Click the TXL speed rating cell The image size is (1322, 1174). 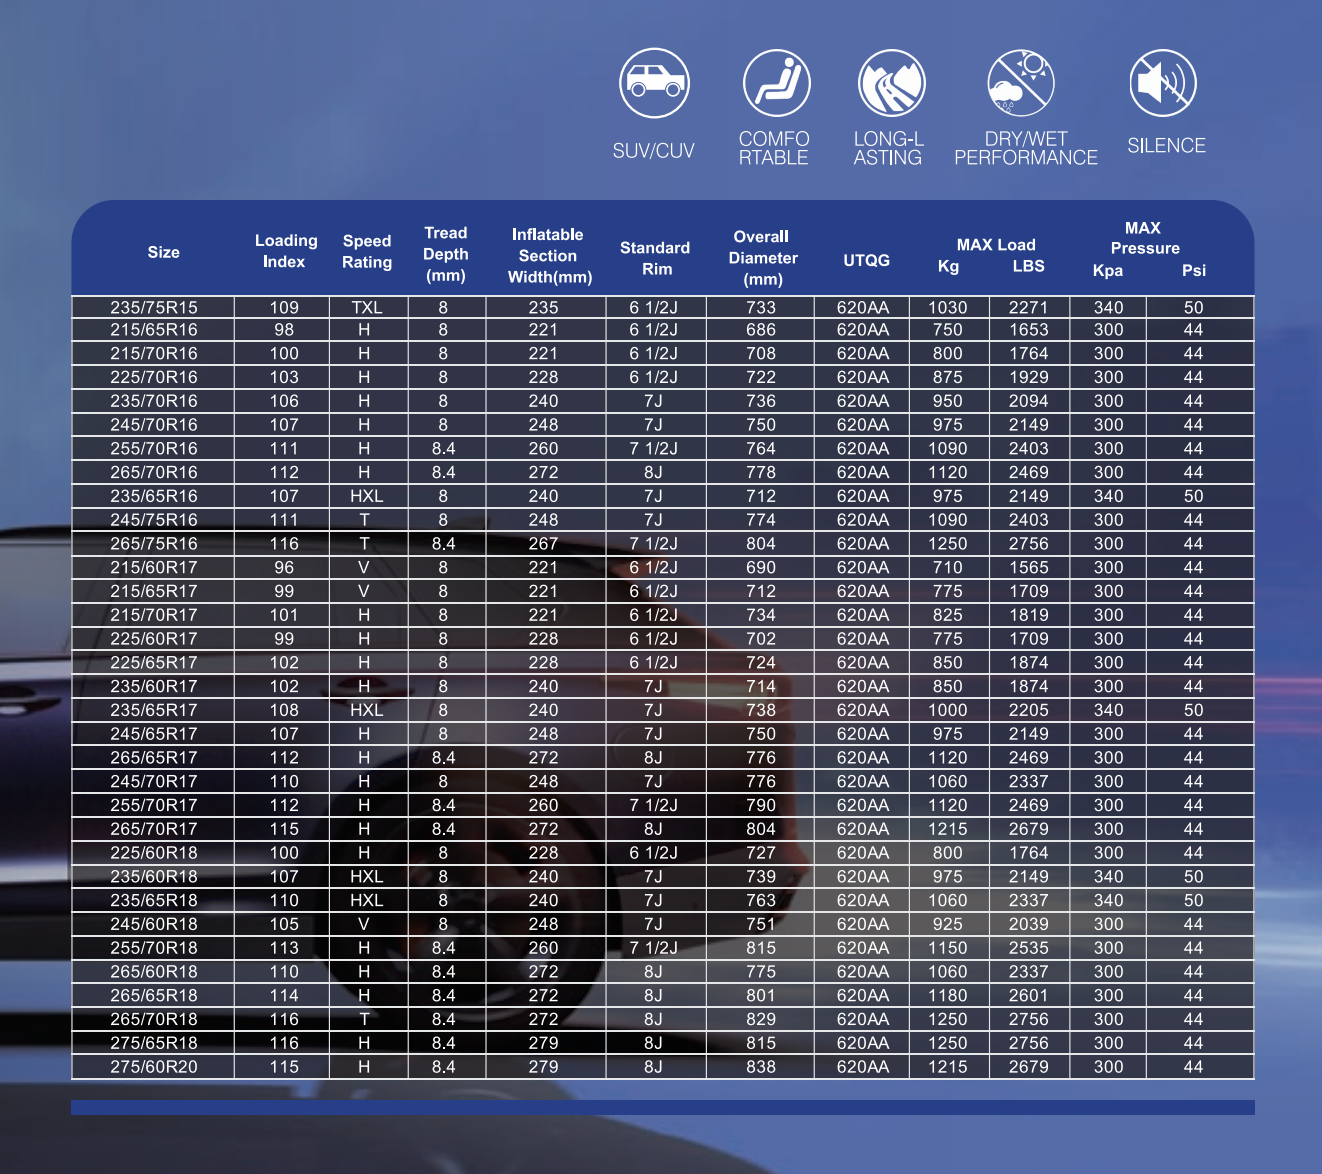[367, 307]
